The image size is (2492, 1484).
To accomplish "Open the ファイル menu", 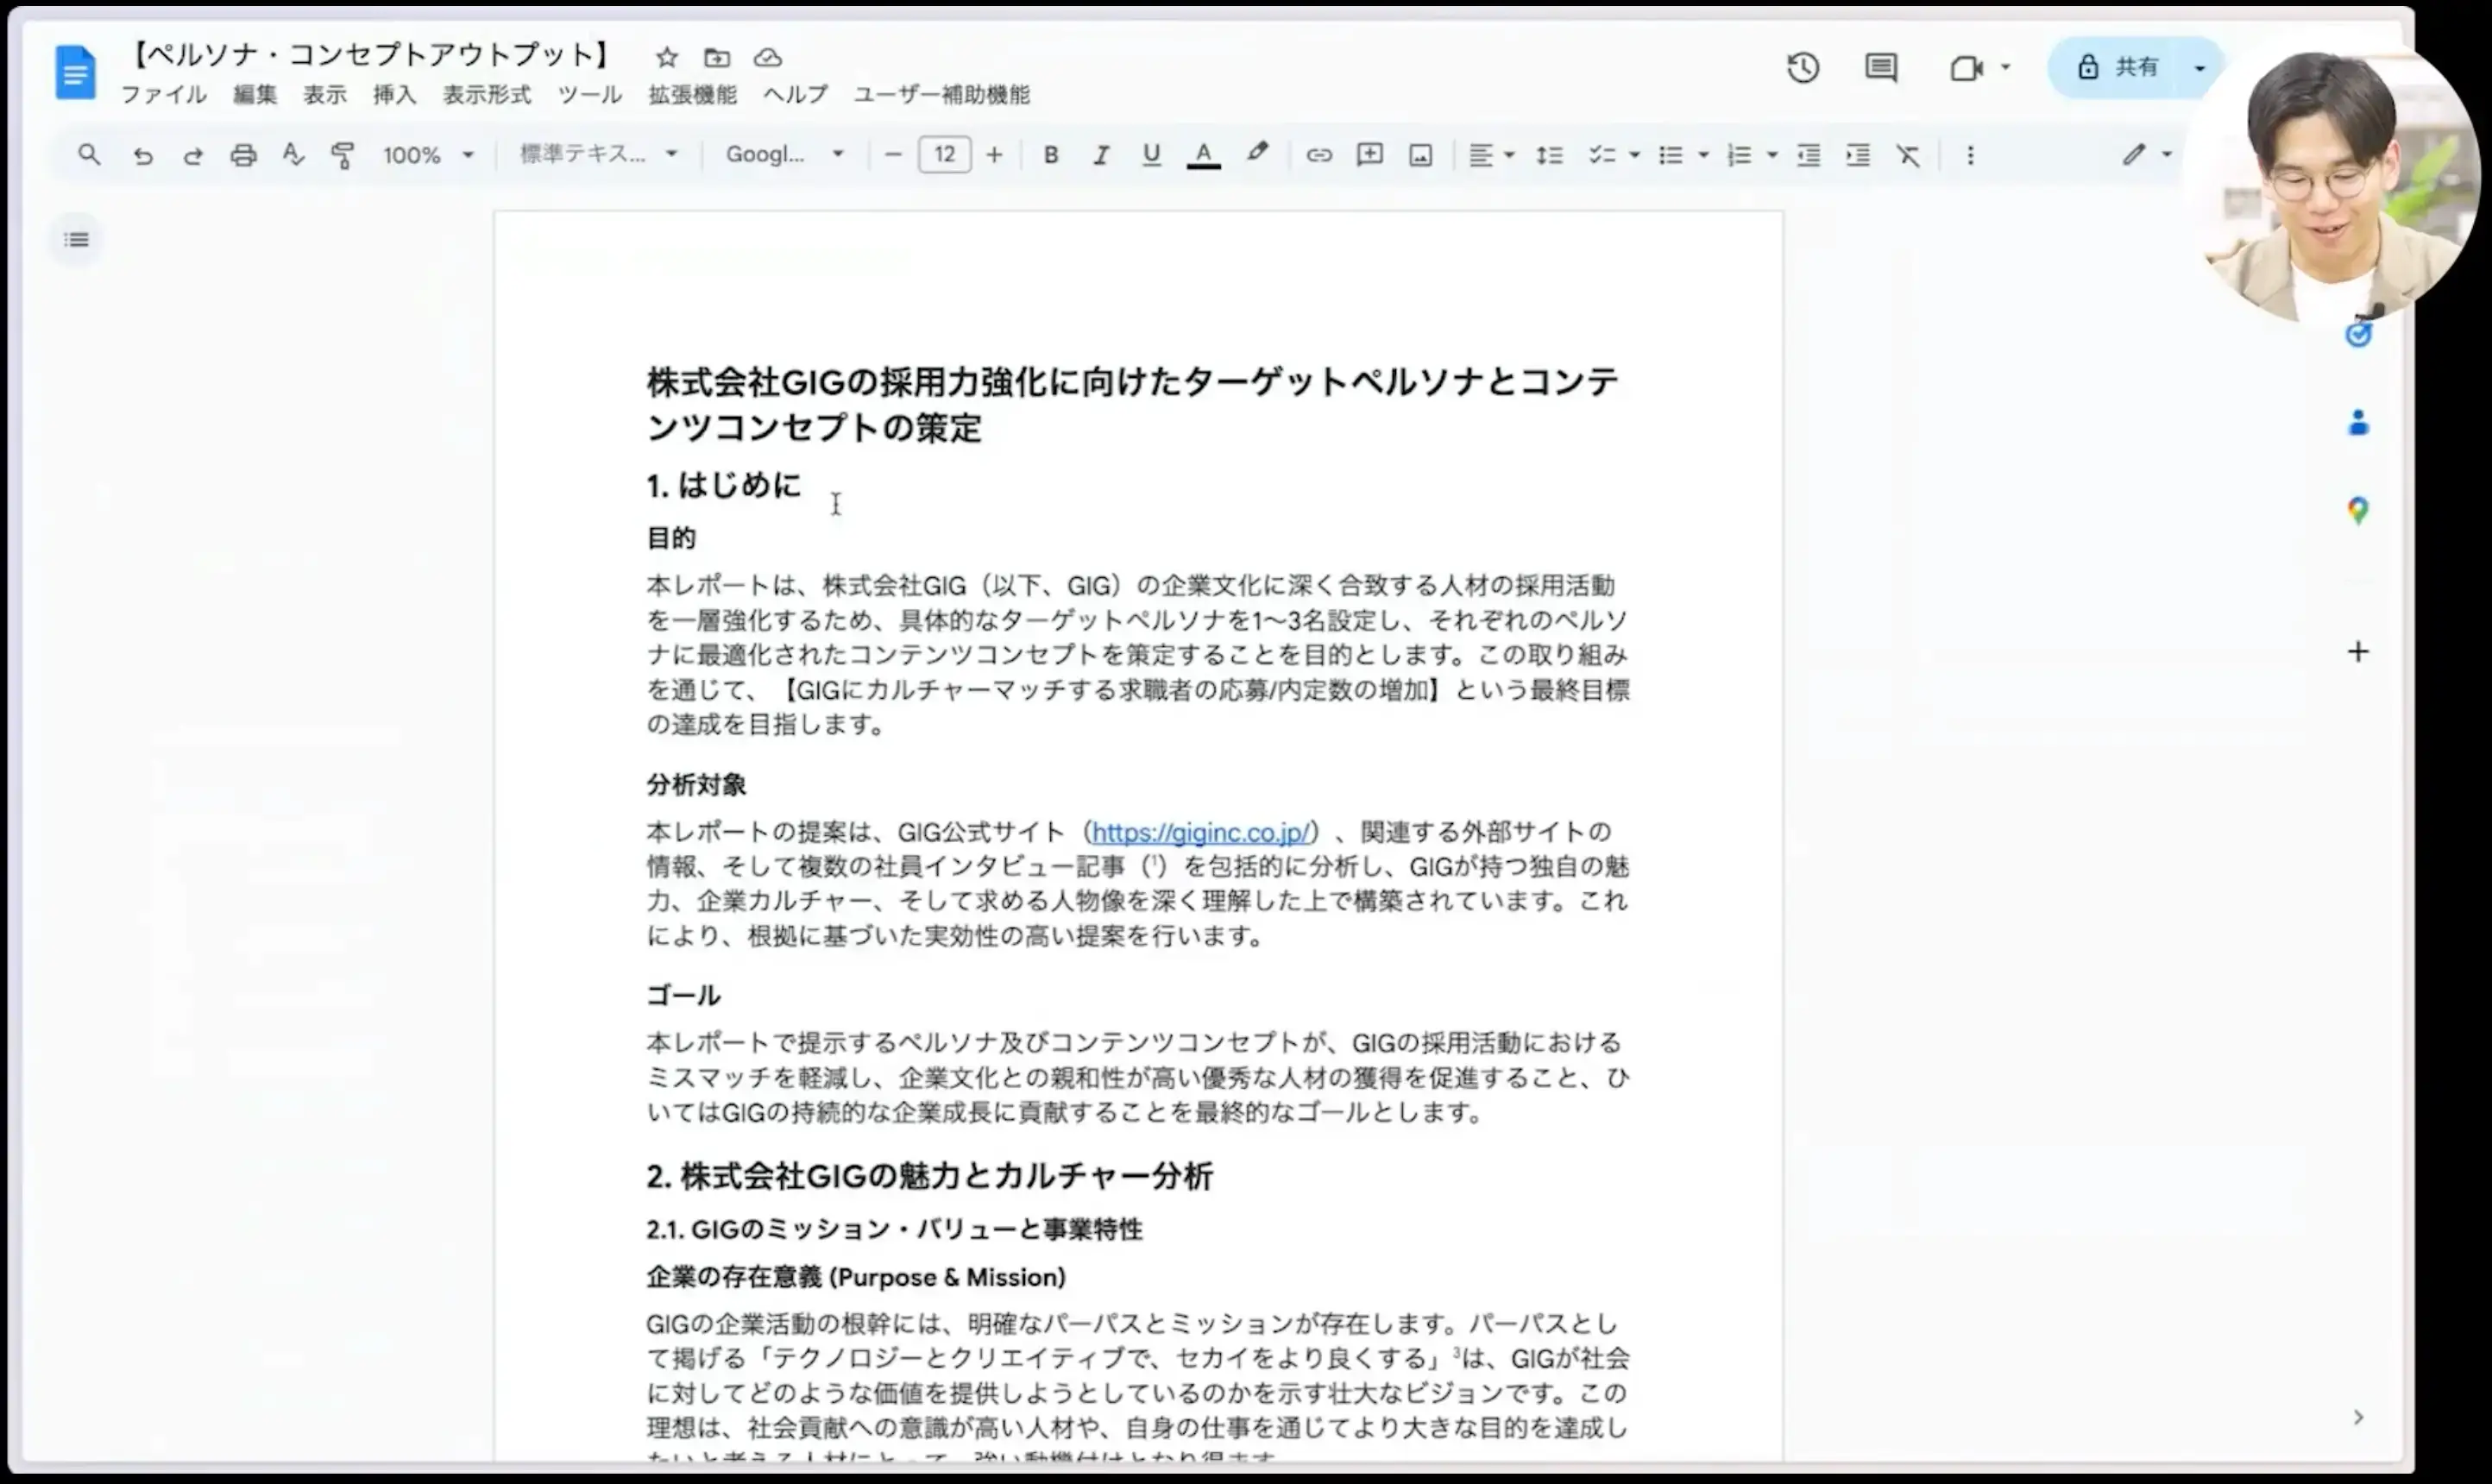I will [x=164, y=95].
